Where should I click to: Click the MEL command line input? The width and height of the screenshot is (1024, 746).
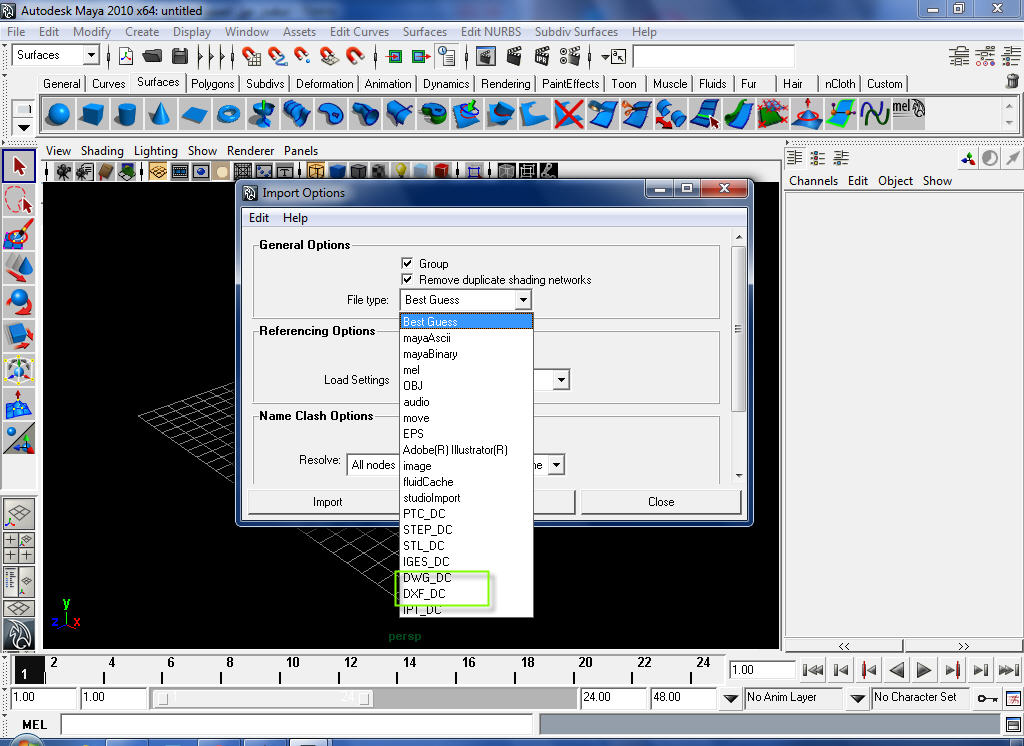point(297,724)
